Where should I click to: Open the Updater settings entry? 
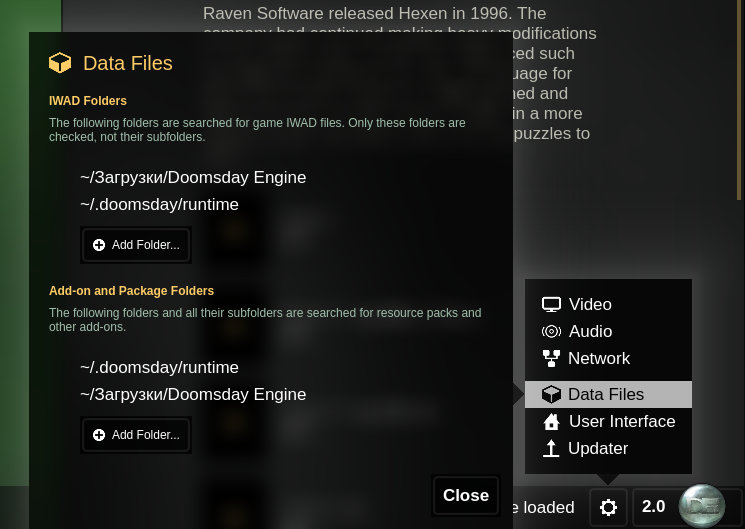click(608, 448)
